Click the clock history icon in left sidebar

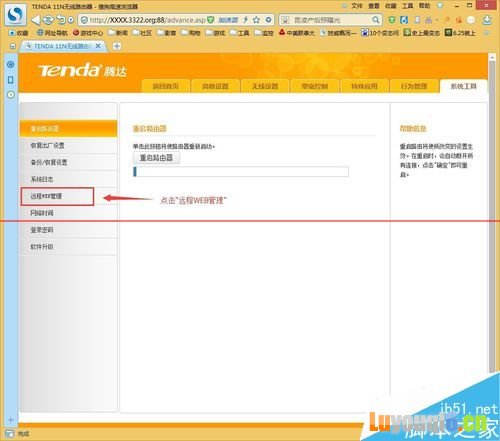point(11,95)
